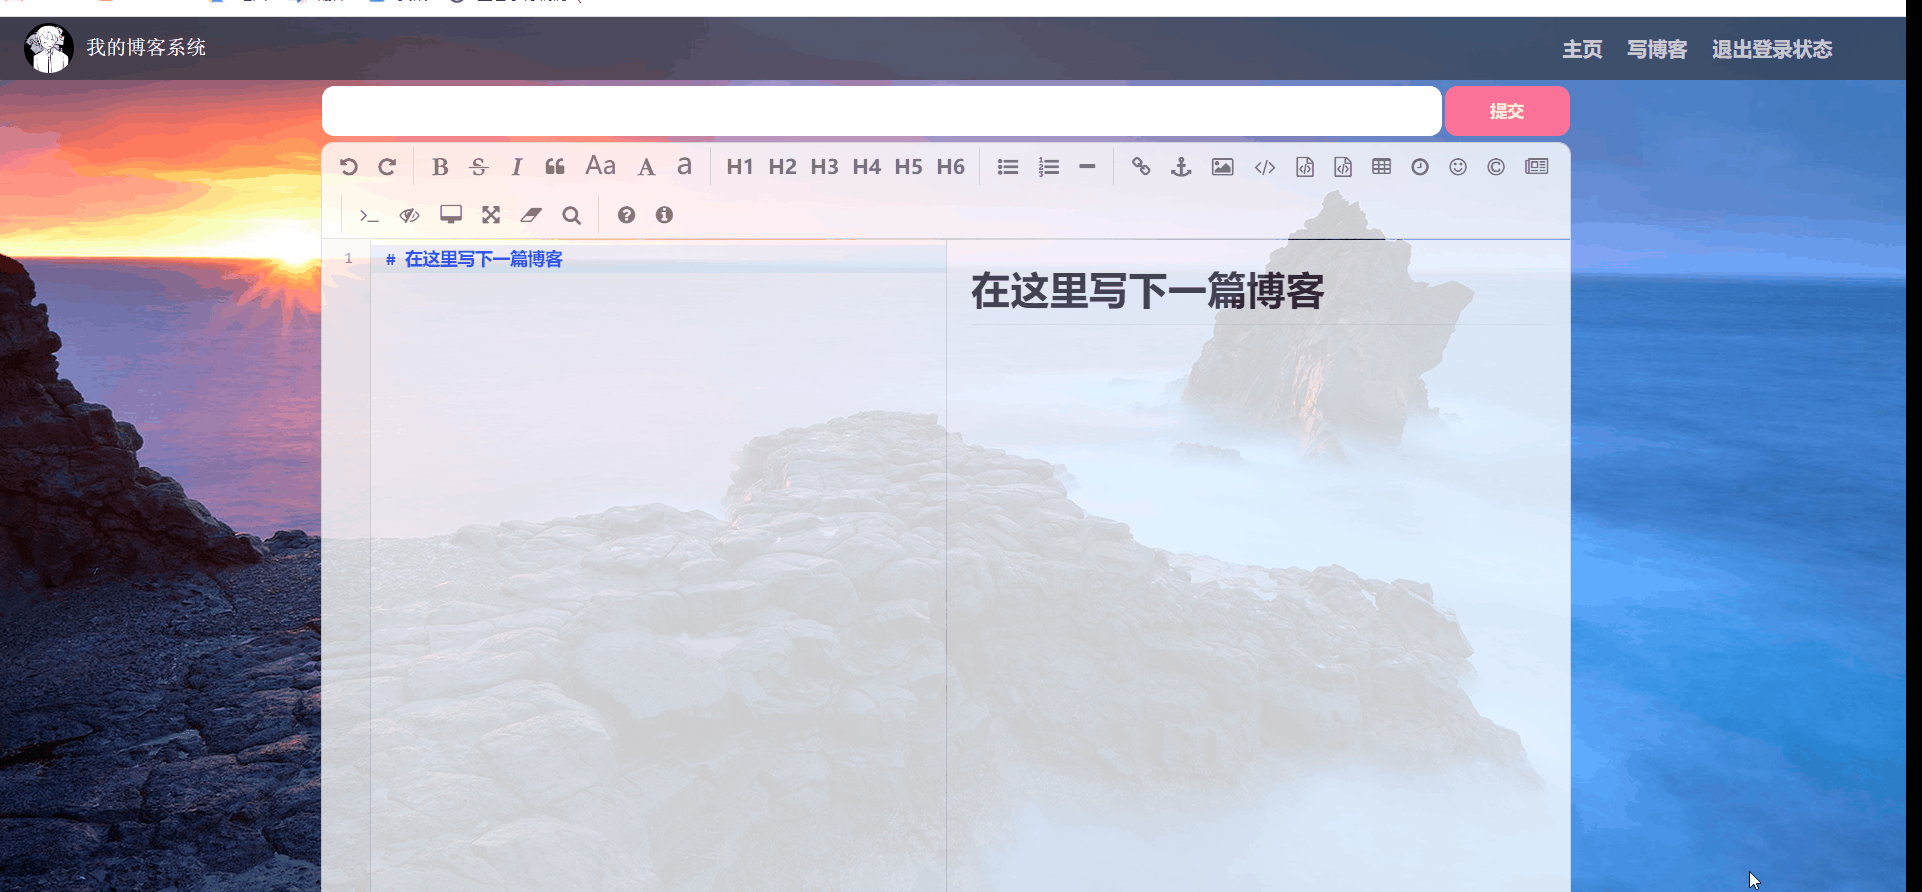Go to 主页 in the navigation bar
The width and height of the screenshot is (1922, 892).
(1582, 49)
